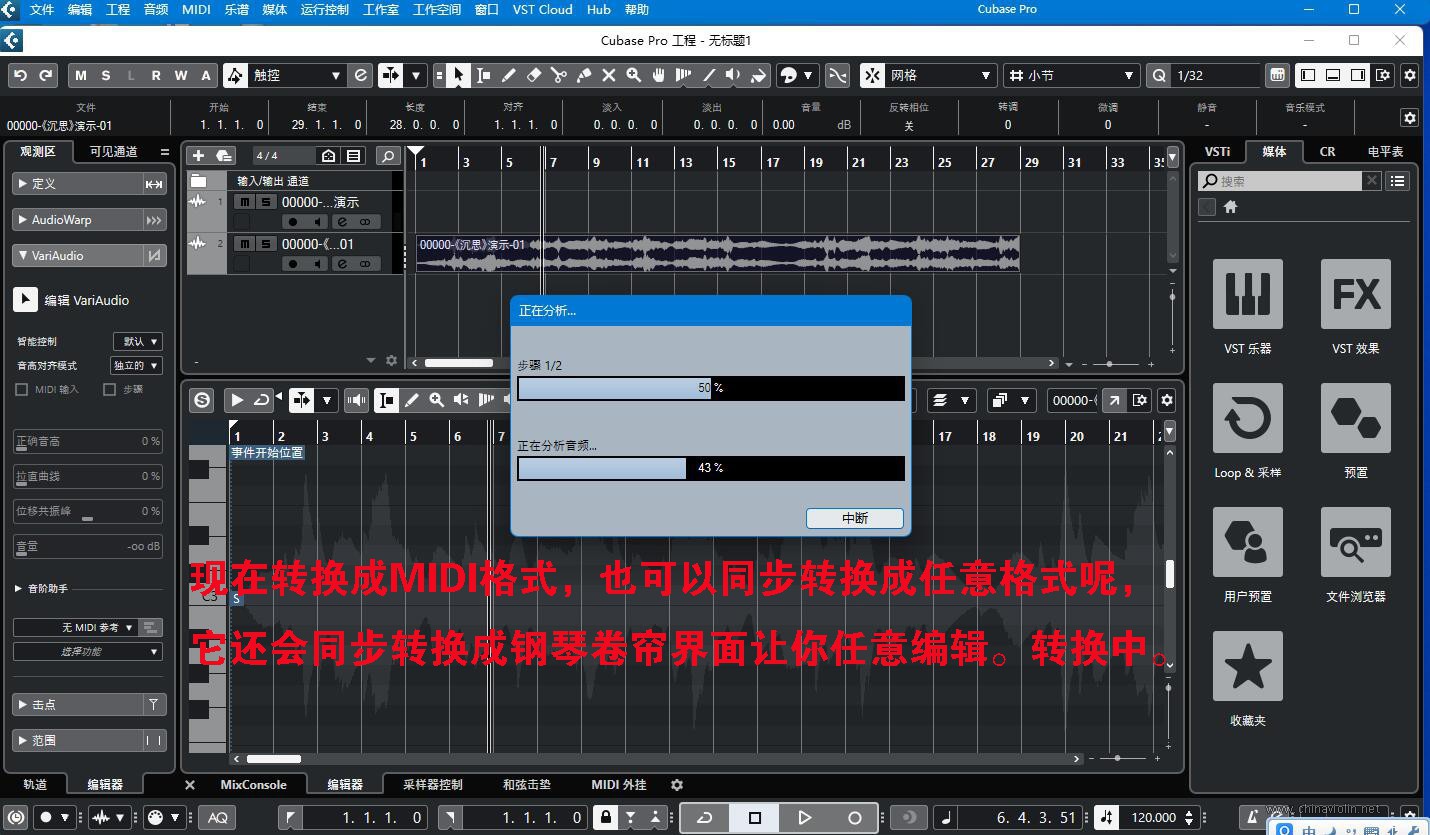Screen dimensions: 1430x835
Task: Open the 默认 smart controls dropdown
Action: tap(137, 341)
